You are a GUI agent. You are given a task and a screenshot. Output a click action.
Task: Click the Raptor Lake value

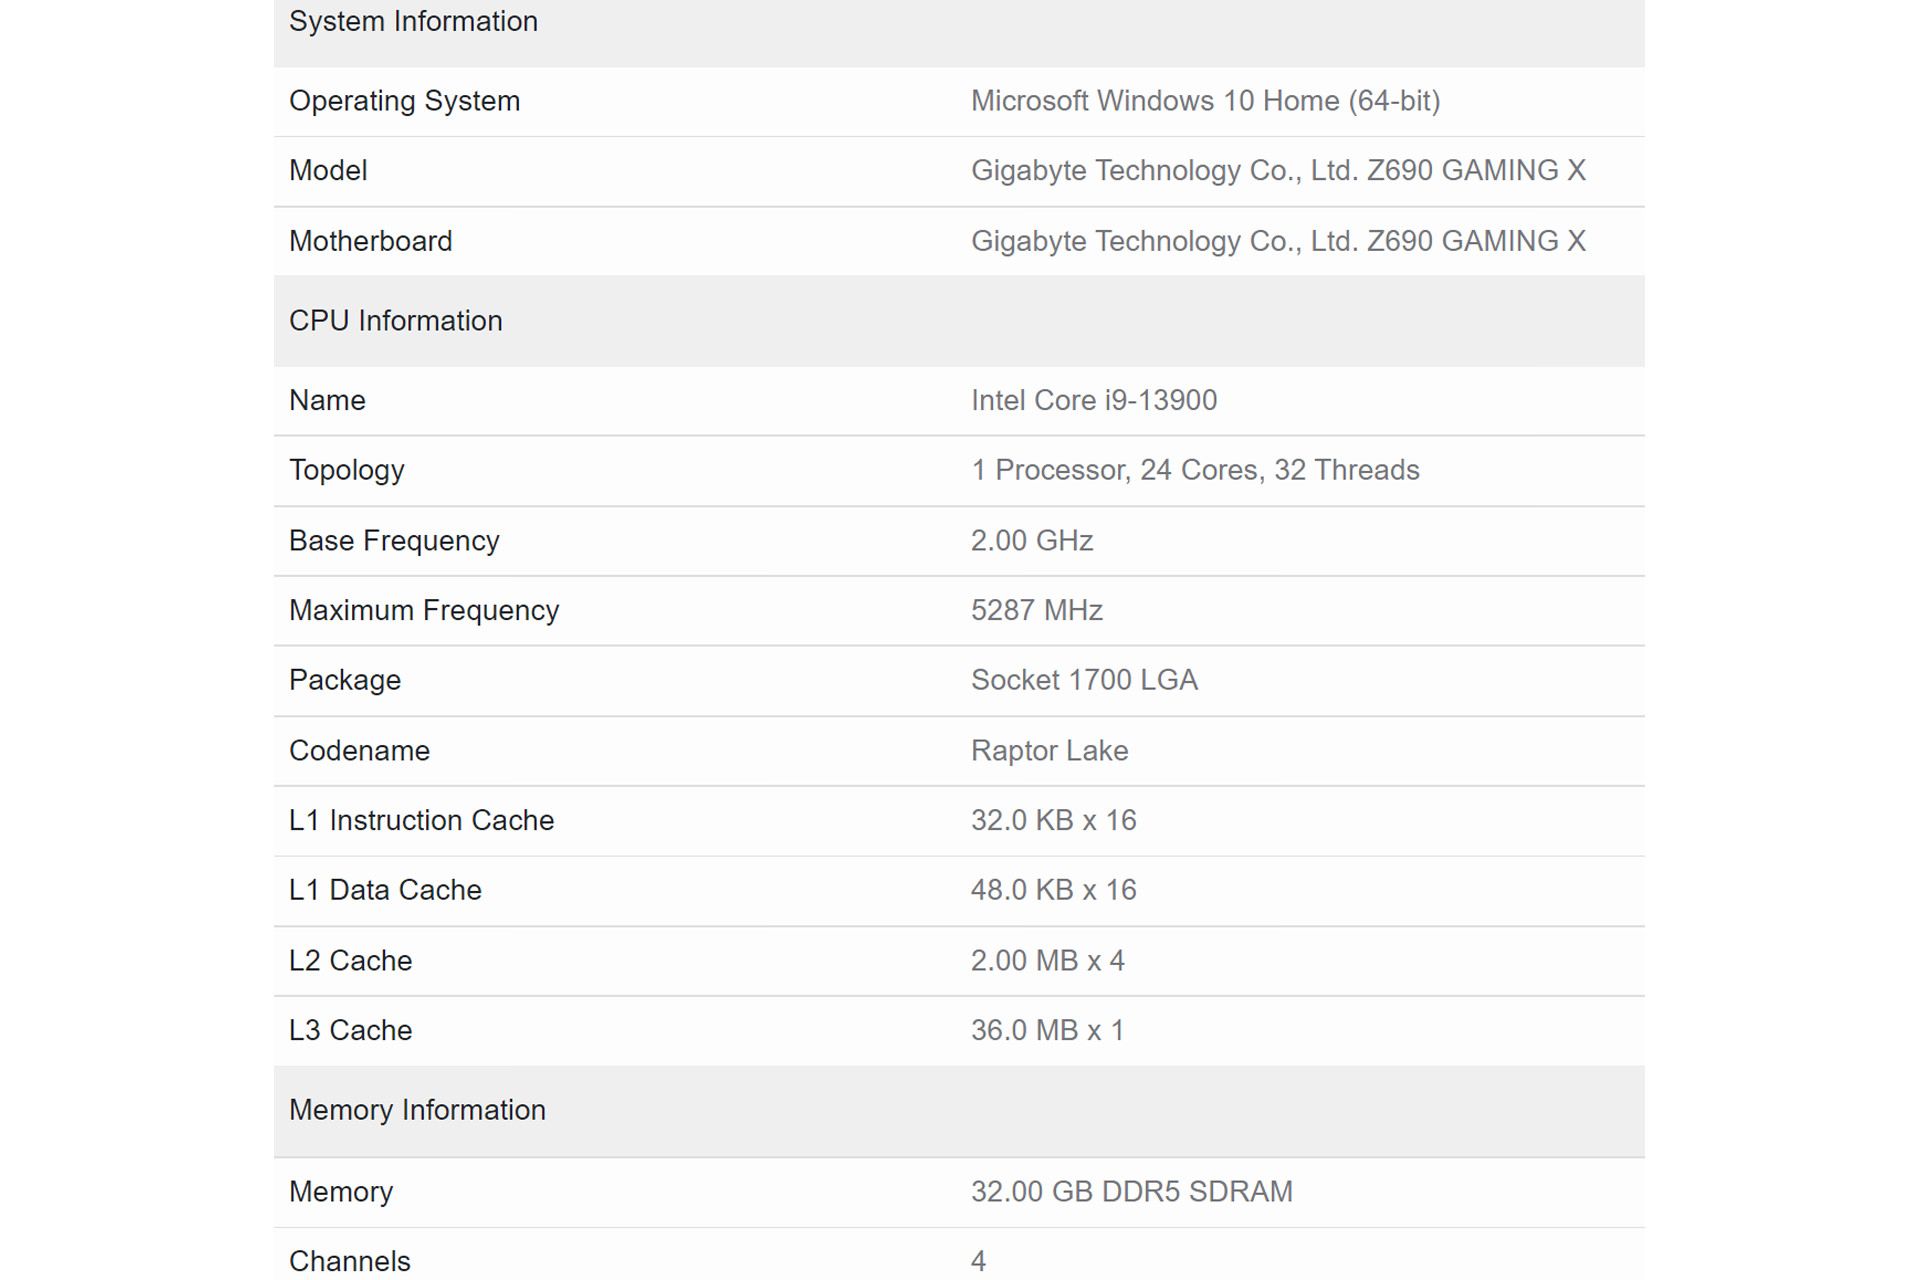(1049, 751)
